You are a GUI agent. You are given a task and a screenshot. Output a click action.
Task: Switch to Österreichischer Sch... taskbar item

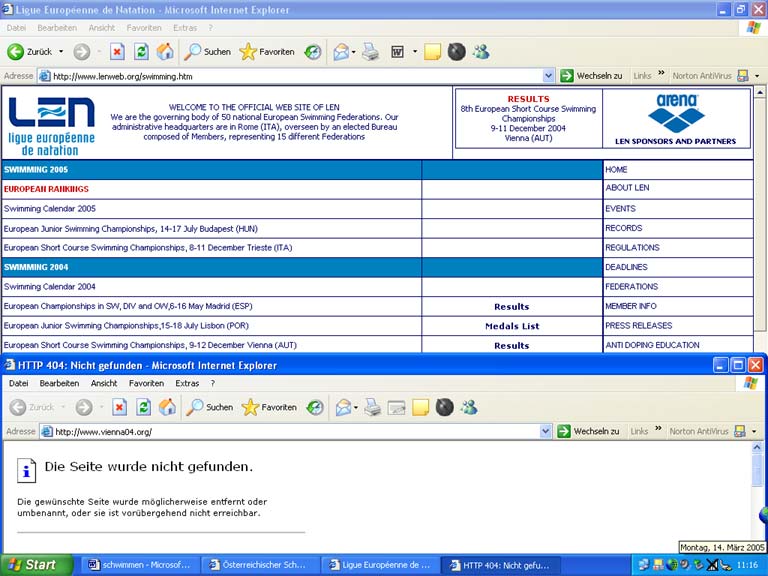[260, 565]
